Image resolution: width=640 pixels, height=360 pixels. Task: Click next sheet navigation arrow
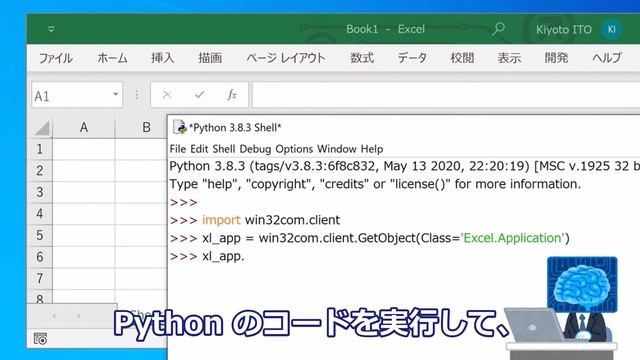pos(79,316)
